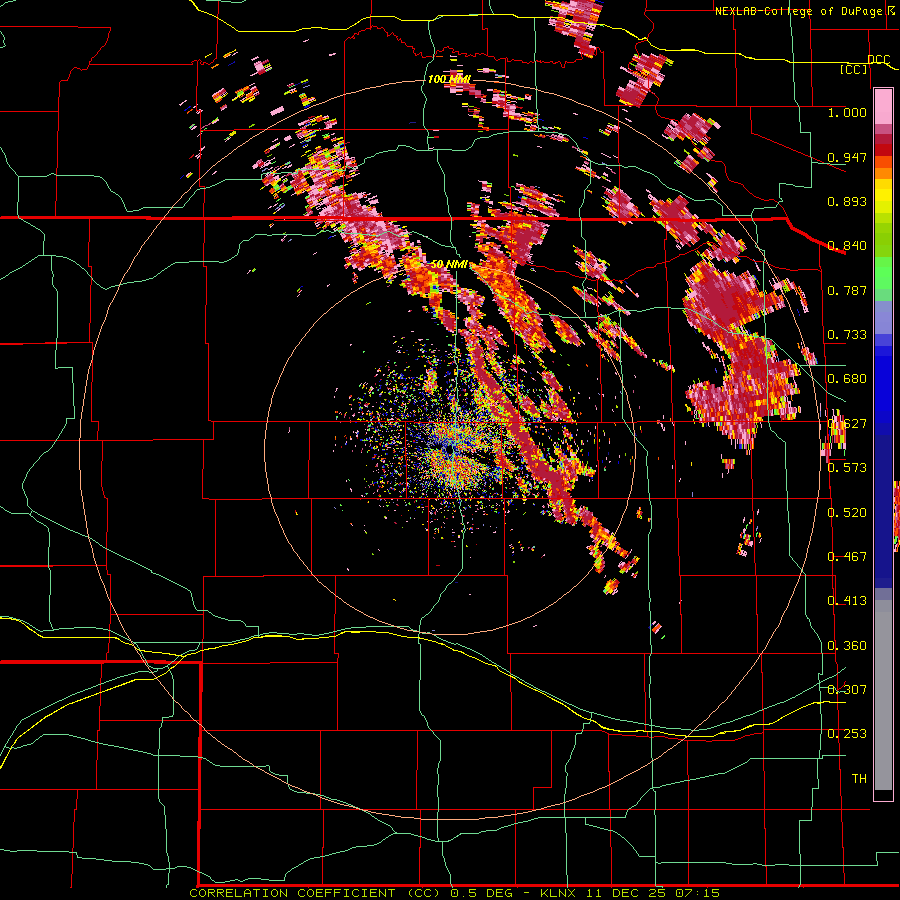Select the 0.360 scale value

pos(847,646)
